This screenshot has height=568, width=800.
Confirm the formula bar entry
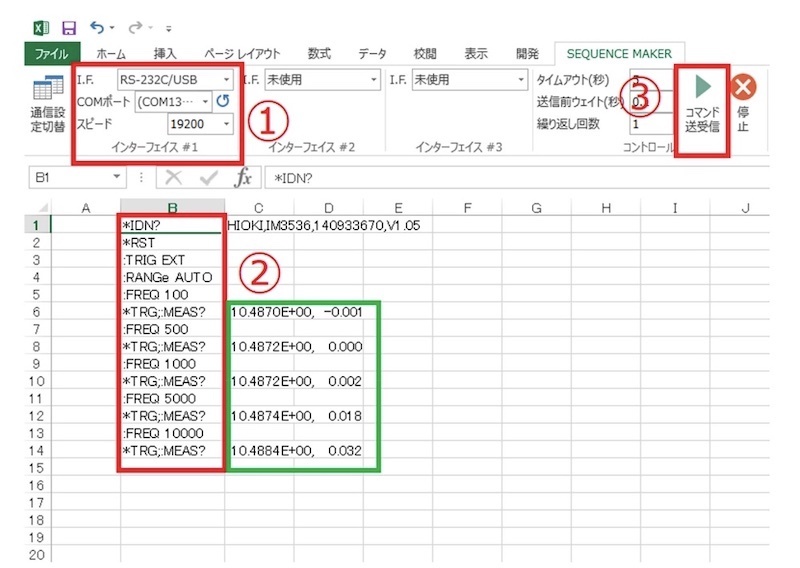click(209, 178)
